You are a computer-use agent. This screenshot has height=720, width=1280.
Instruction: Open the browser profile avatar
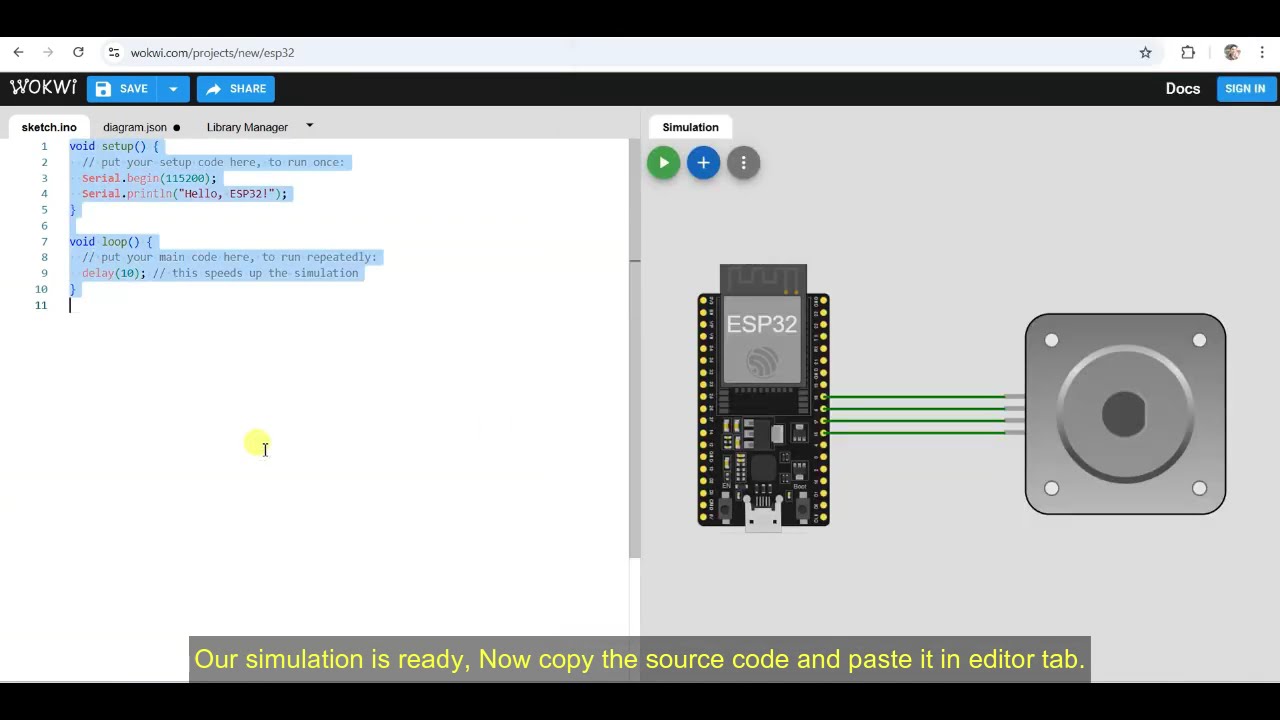point(1232,52)
